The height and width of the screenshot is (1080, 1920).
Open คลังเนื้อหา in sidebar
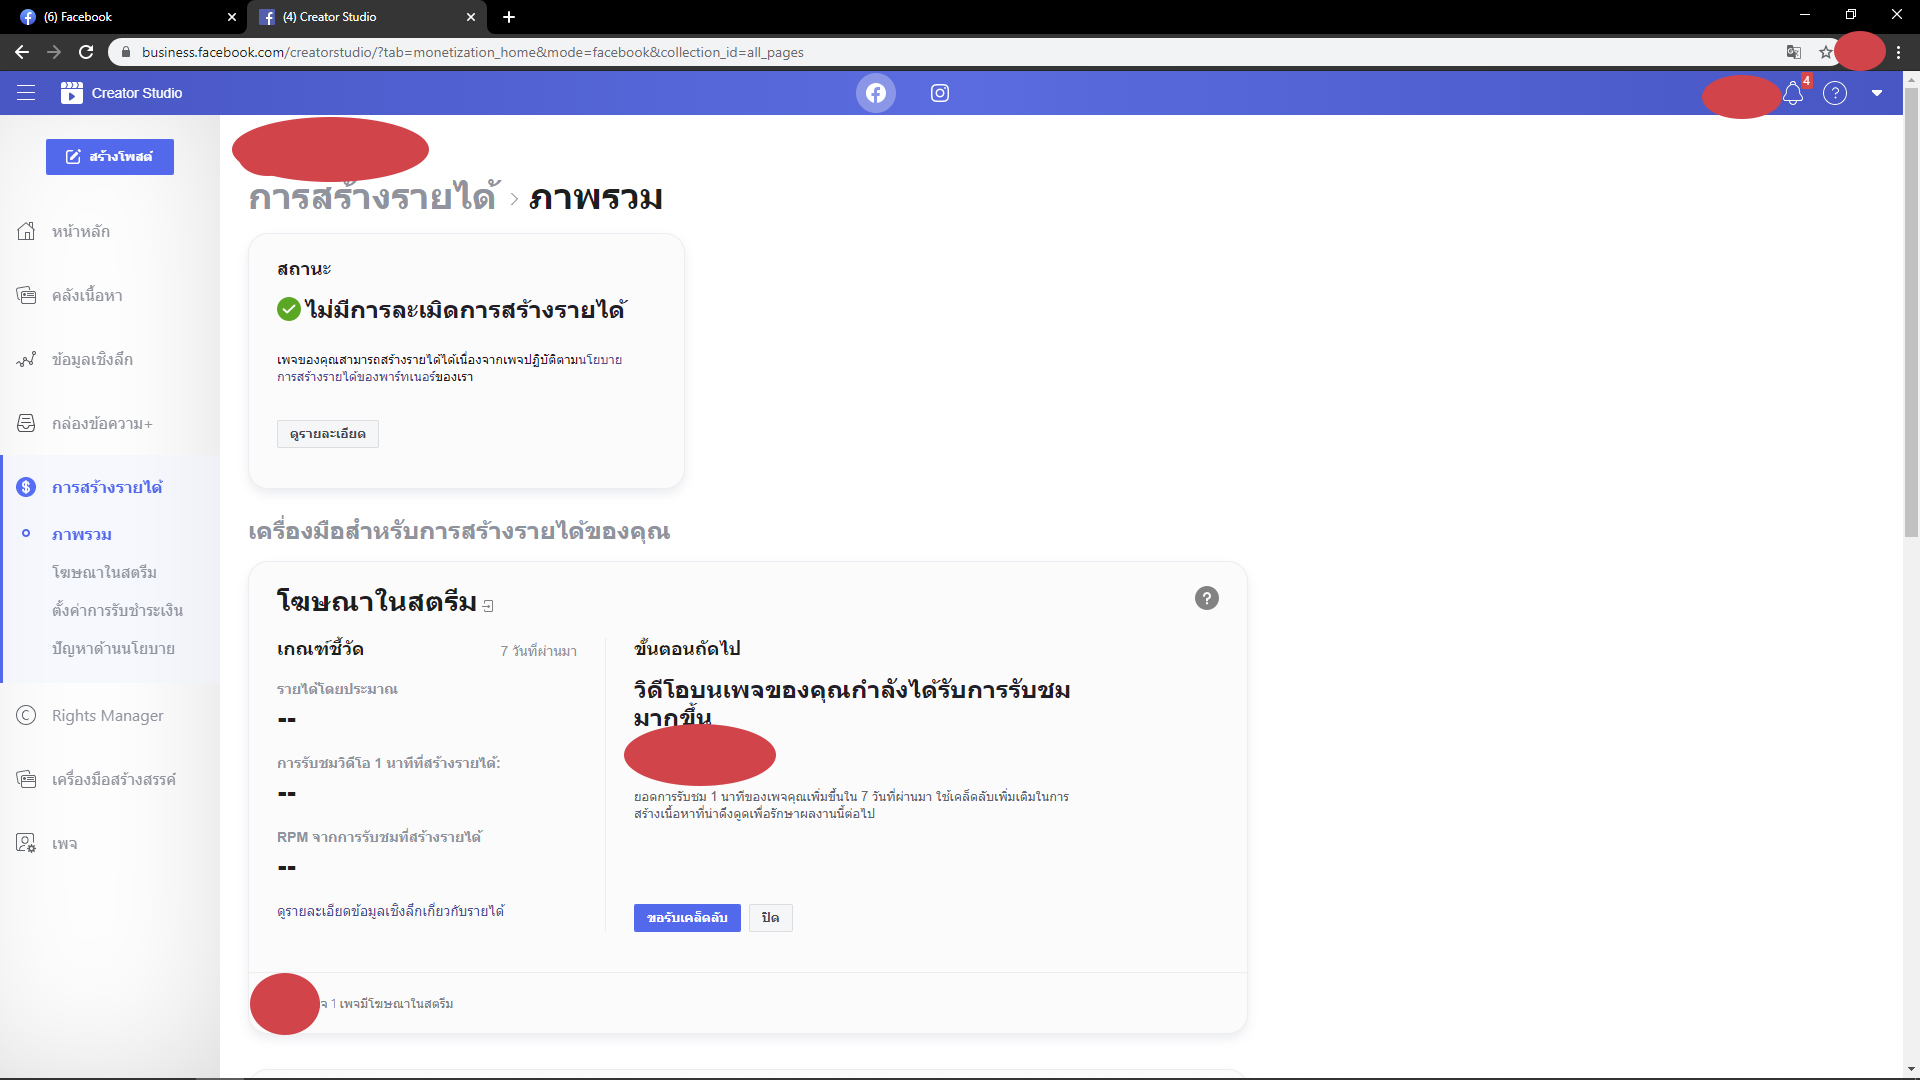[87, 295]
